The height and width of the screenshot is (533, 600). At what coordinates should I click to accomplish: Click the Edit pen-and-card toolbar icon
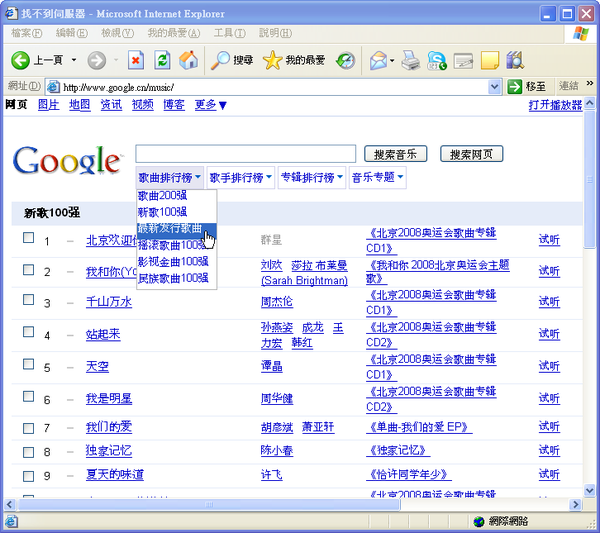(x=463, y=60)
